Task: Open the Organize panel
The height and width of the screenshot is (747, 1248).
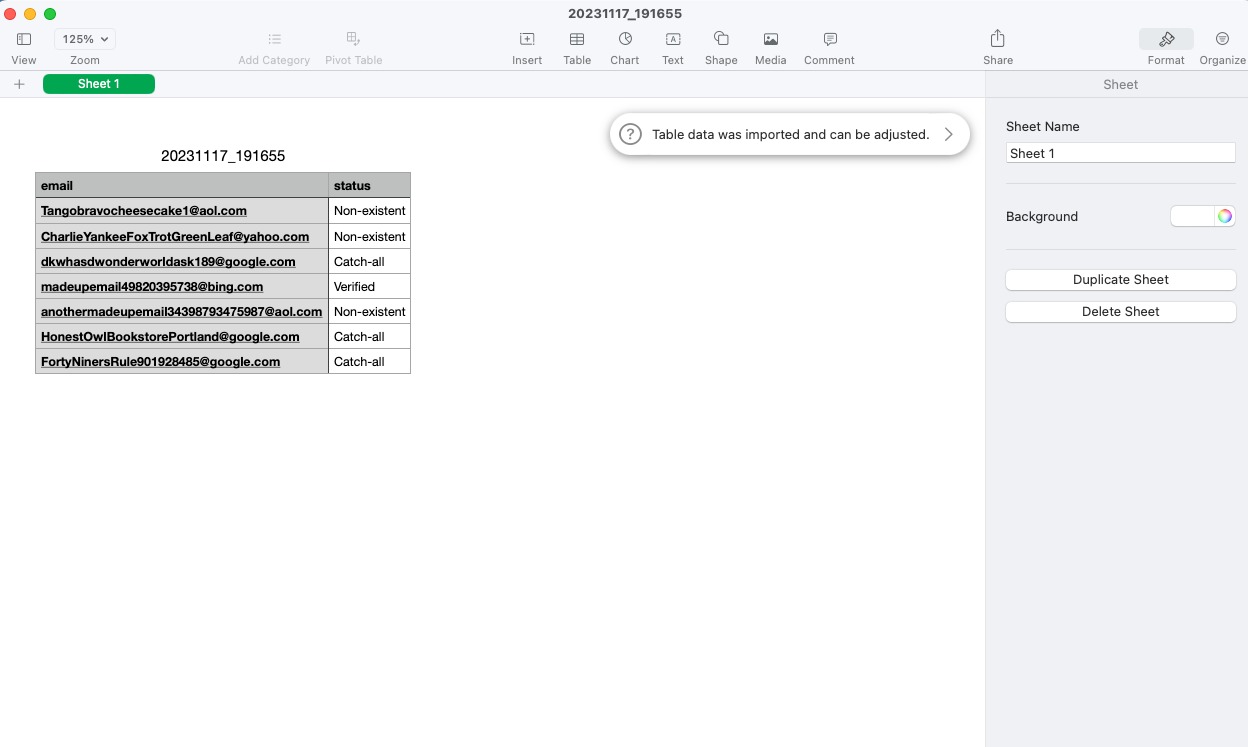Action: 1222,45
